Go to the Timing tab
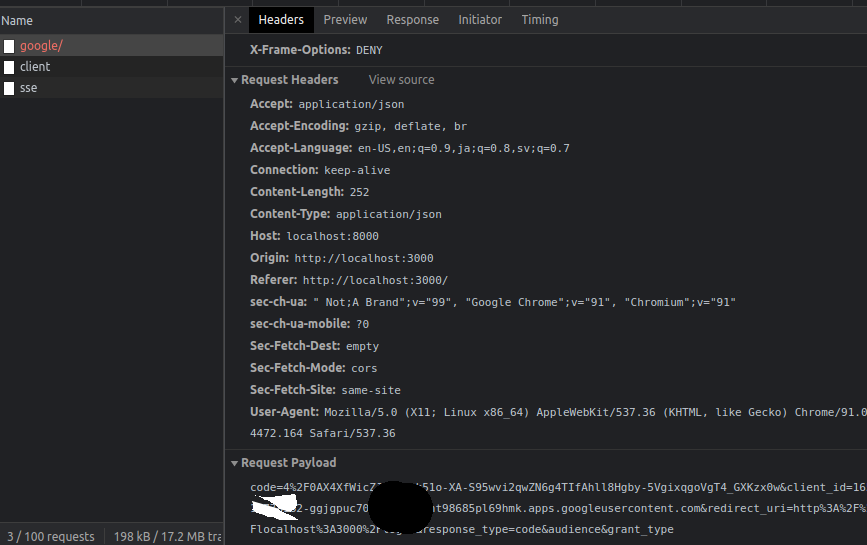 coord(540,20)
